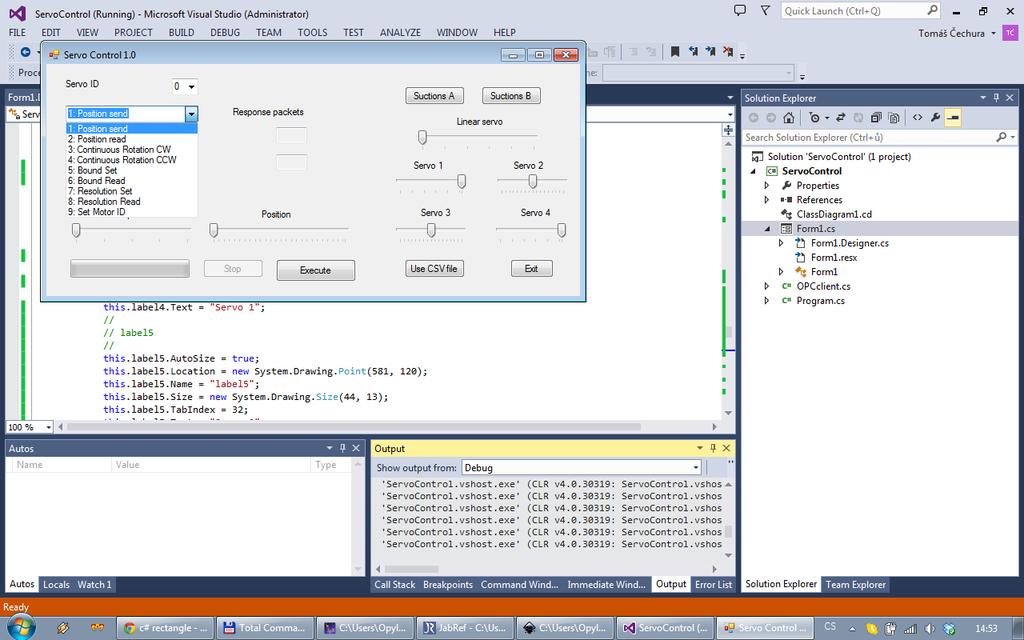This screenshot has width=1024, height=640.
Task: Open the feedback speech bubble icon
Action: (740, 10)
